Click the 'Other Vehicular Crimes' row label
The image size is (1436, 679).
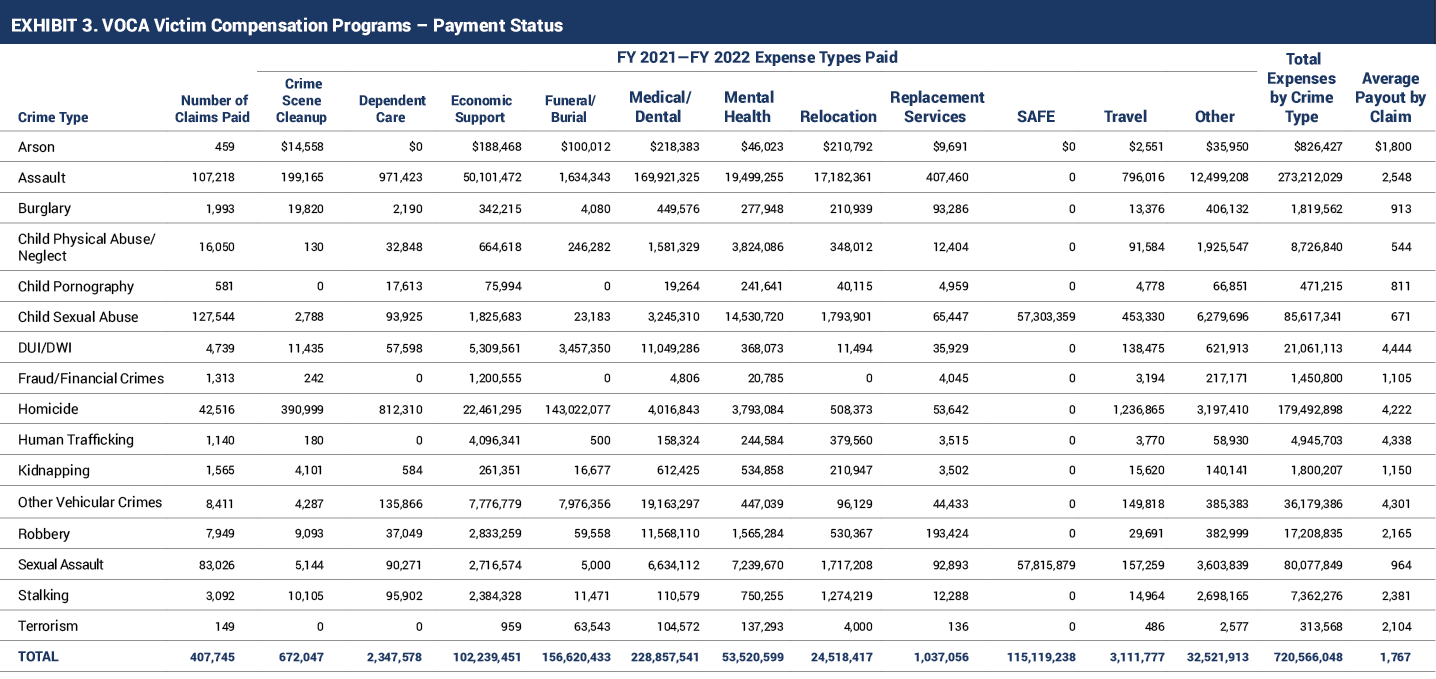pos(90,502)
